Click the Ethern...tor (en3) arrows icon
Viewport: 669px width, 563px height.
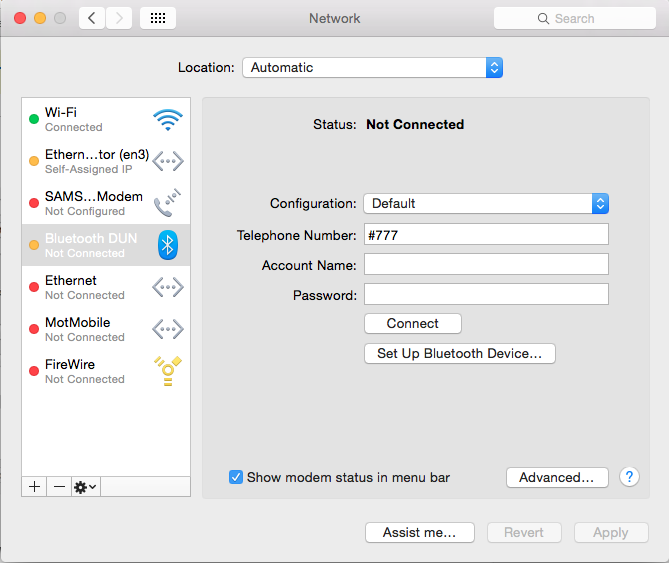pyautogui.click(x=168, y=161)
